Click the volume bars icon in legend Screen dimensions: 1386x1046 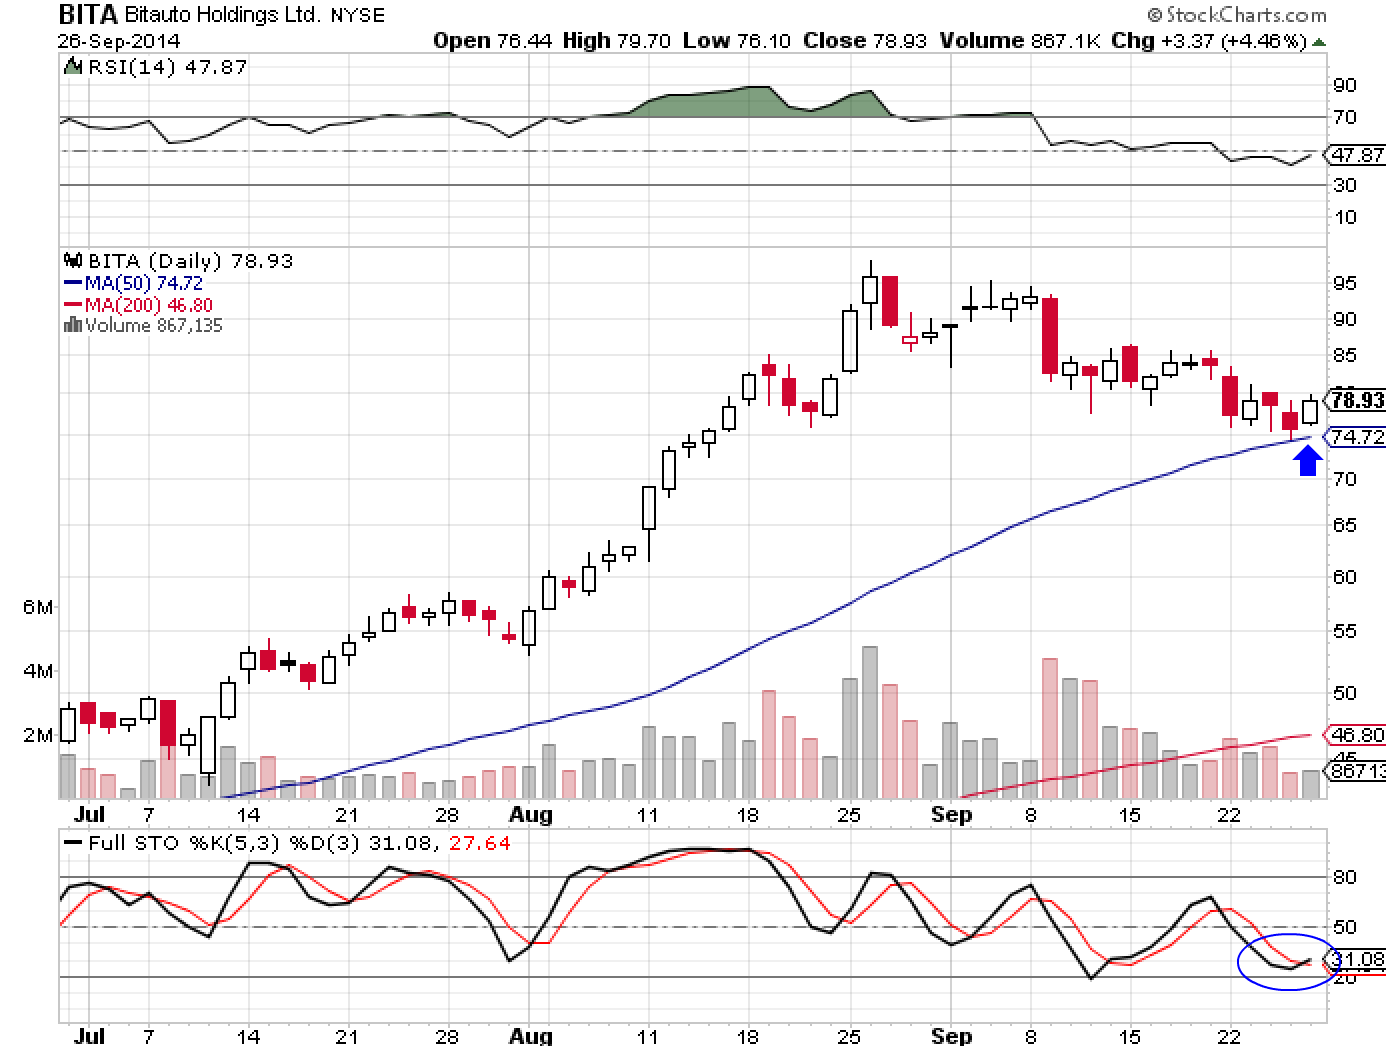[72, 325]
